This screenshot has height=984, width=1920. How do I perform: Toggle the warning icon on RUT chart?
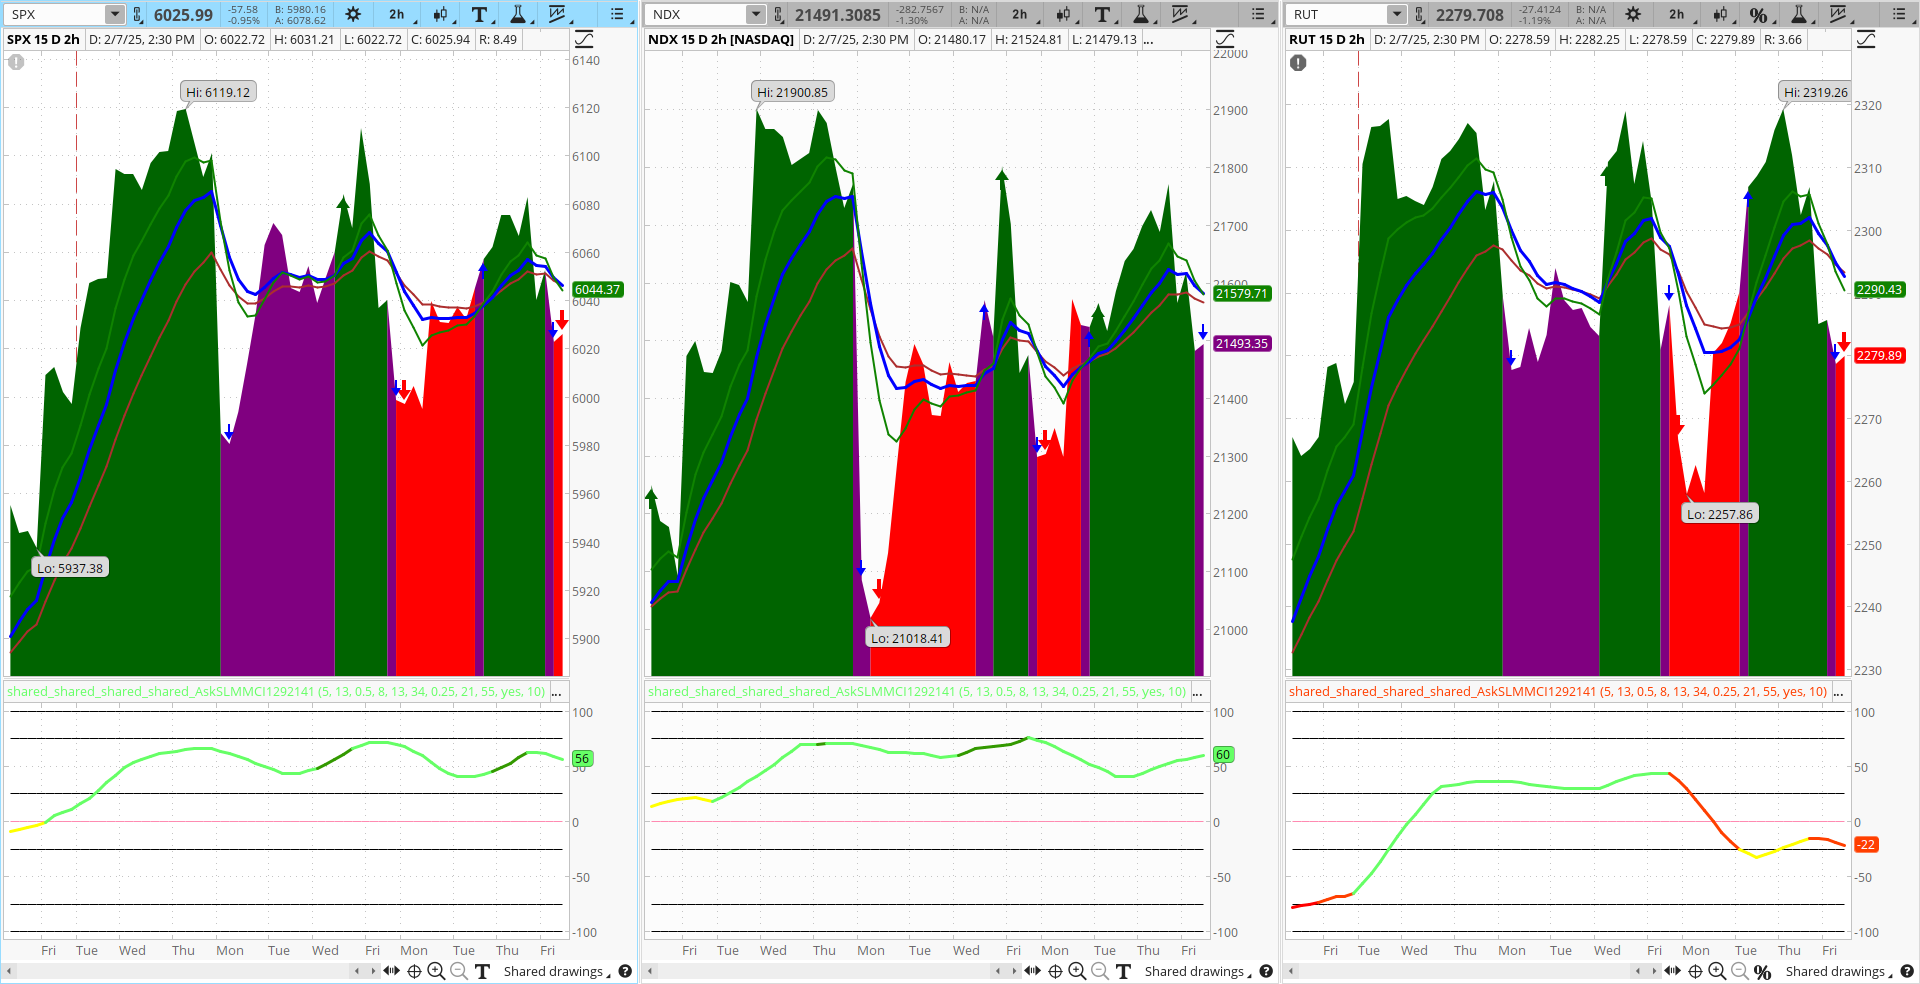(x=1297, y=62)
